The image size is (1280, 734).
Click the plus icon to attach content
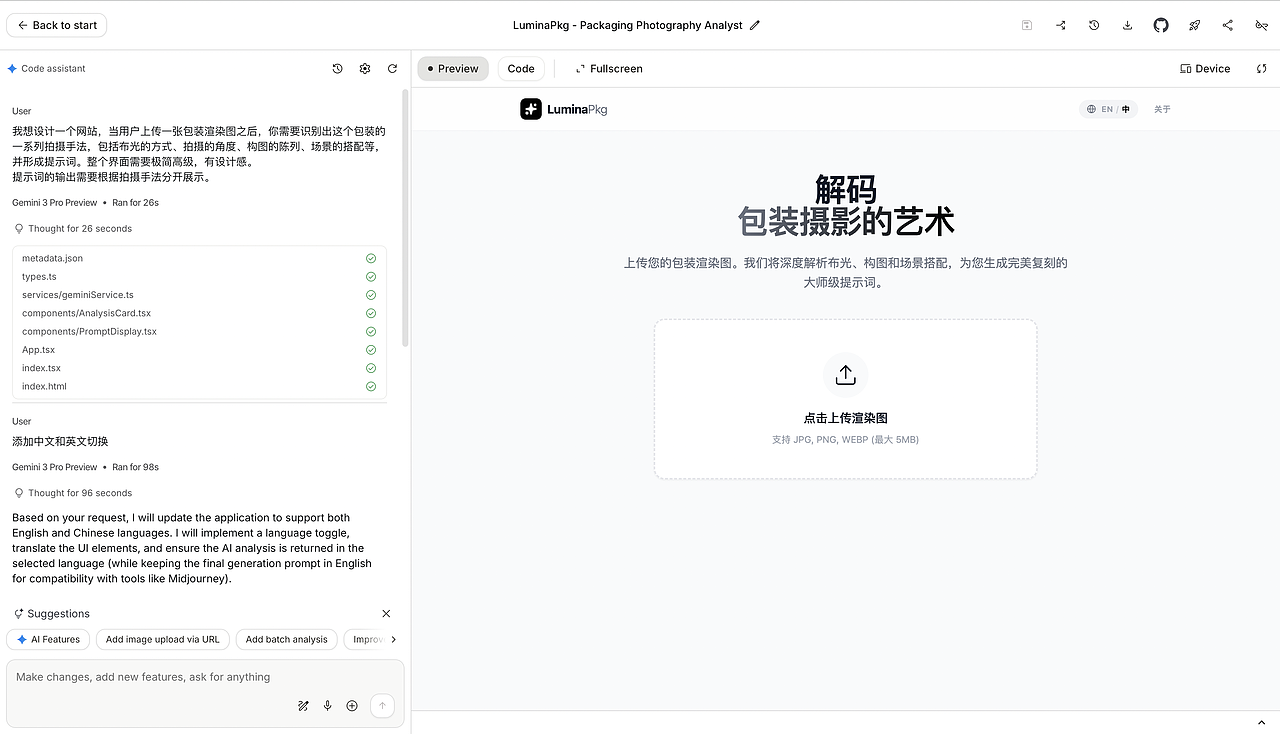(352, 705)
